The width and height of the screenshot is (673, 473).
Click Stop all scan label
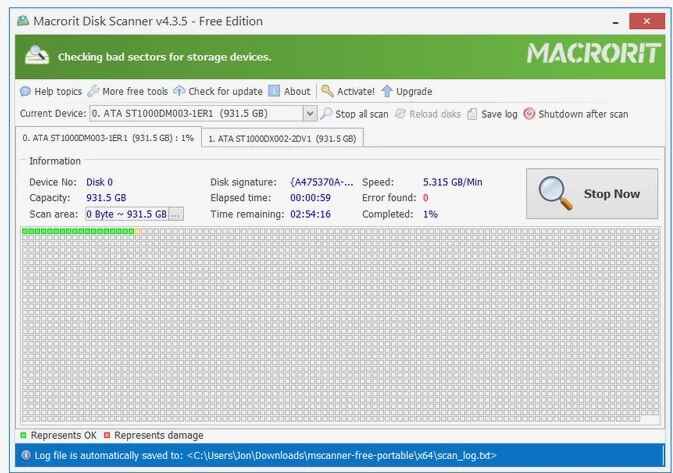click(362, 114)
